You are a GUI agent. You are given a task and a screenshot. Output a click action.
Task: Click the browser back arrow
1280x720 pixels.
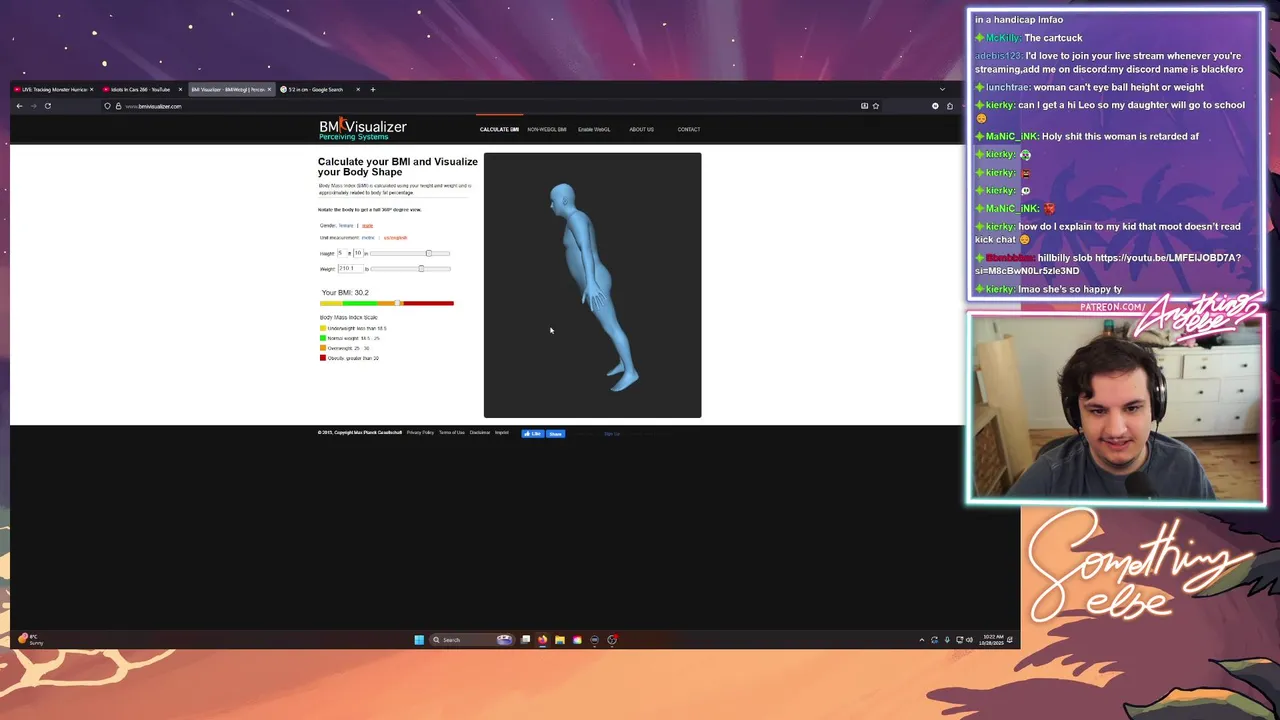(19, 106)
